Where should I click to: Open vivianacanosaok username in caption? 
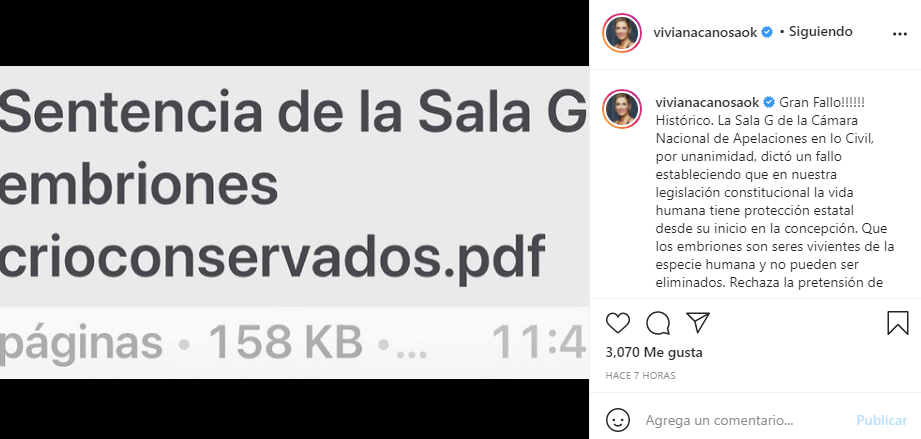[x=708, y=103]
